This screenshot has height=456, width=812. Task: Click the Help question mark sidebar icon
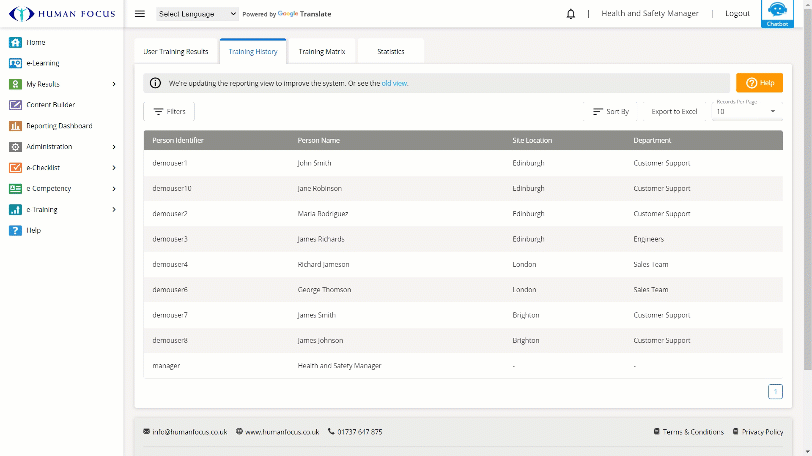tap(15, 230)
